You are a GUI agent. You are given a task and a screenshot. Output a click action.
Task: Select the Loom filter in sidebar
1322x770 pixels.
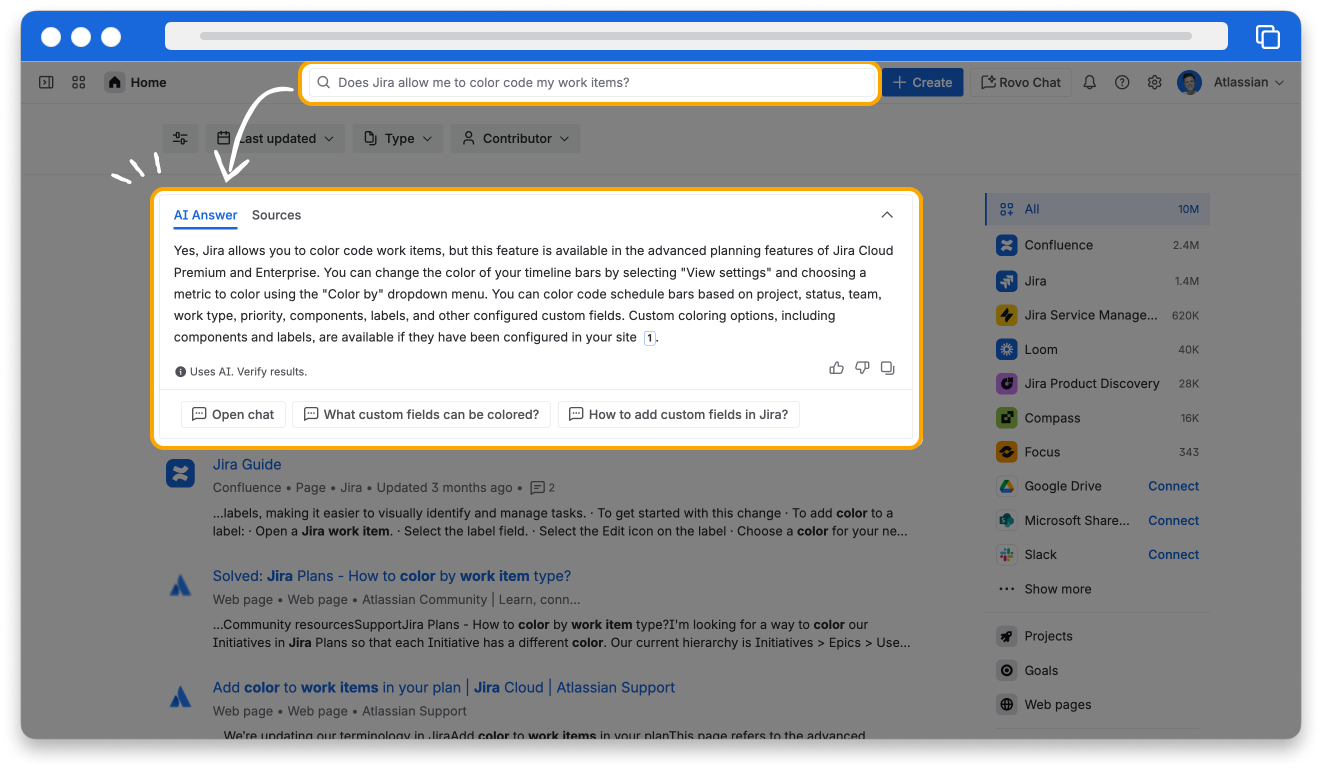1040,350
